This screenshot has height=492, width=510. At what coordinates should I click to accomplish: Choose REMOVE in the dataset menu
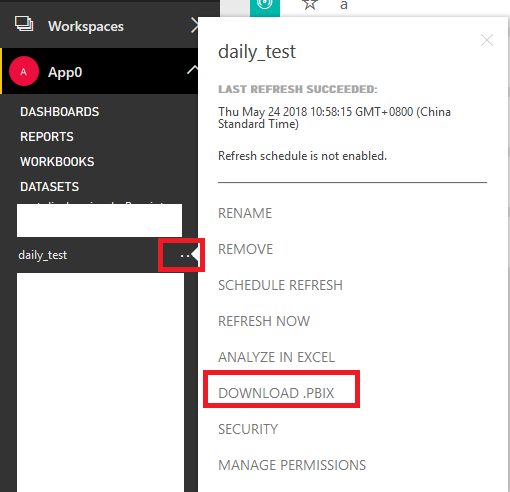click(x=245, y=249)
